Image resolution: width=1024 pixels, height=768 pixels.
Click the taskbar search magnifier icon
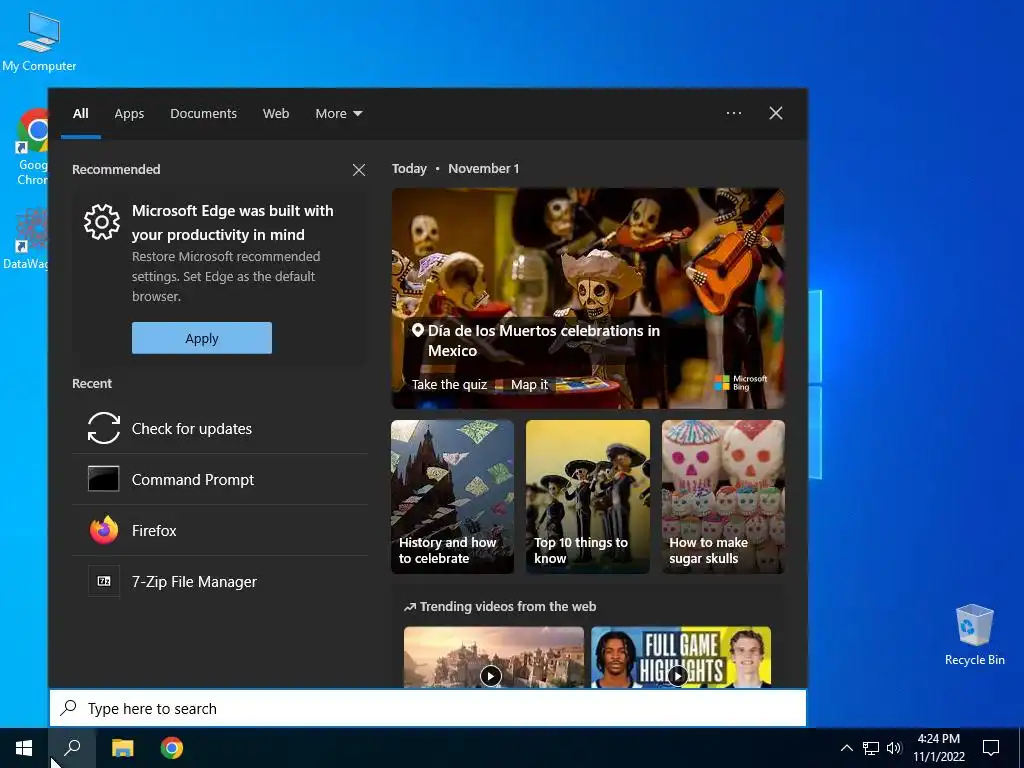(72, 748)
